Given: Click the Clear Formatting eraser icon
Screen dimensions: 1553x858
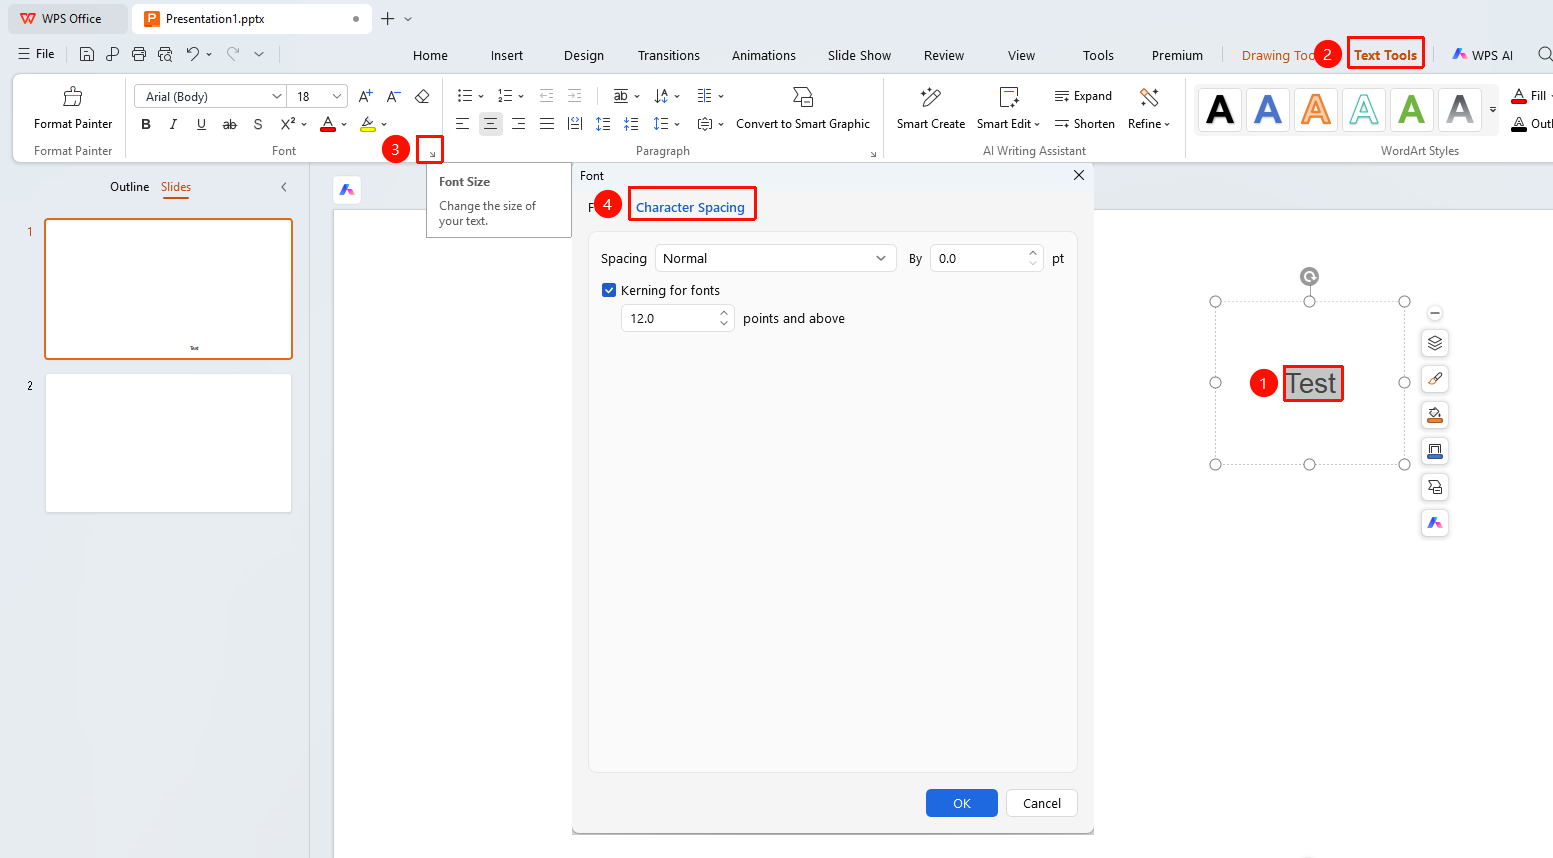Looking at the screenshot, I should point(422,96).
